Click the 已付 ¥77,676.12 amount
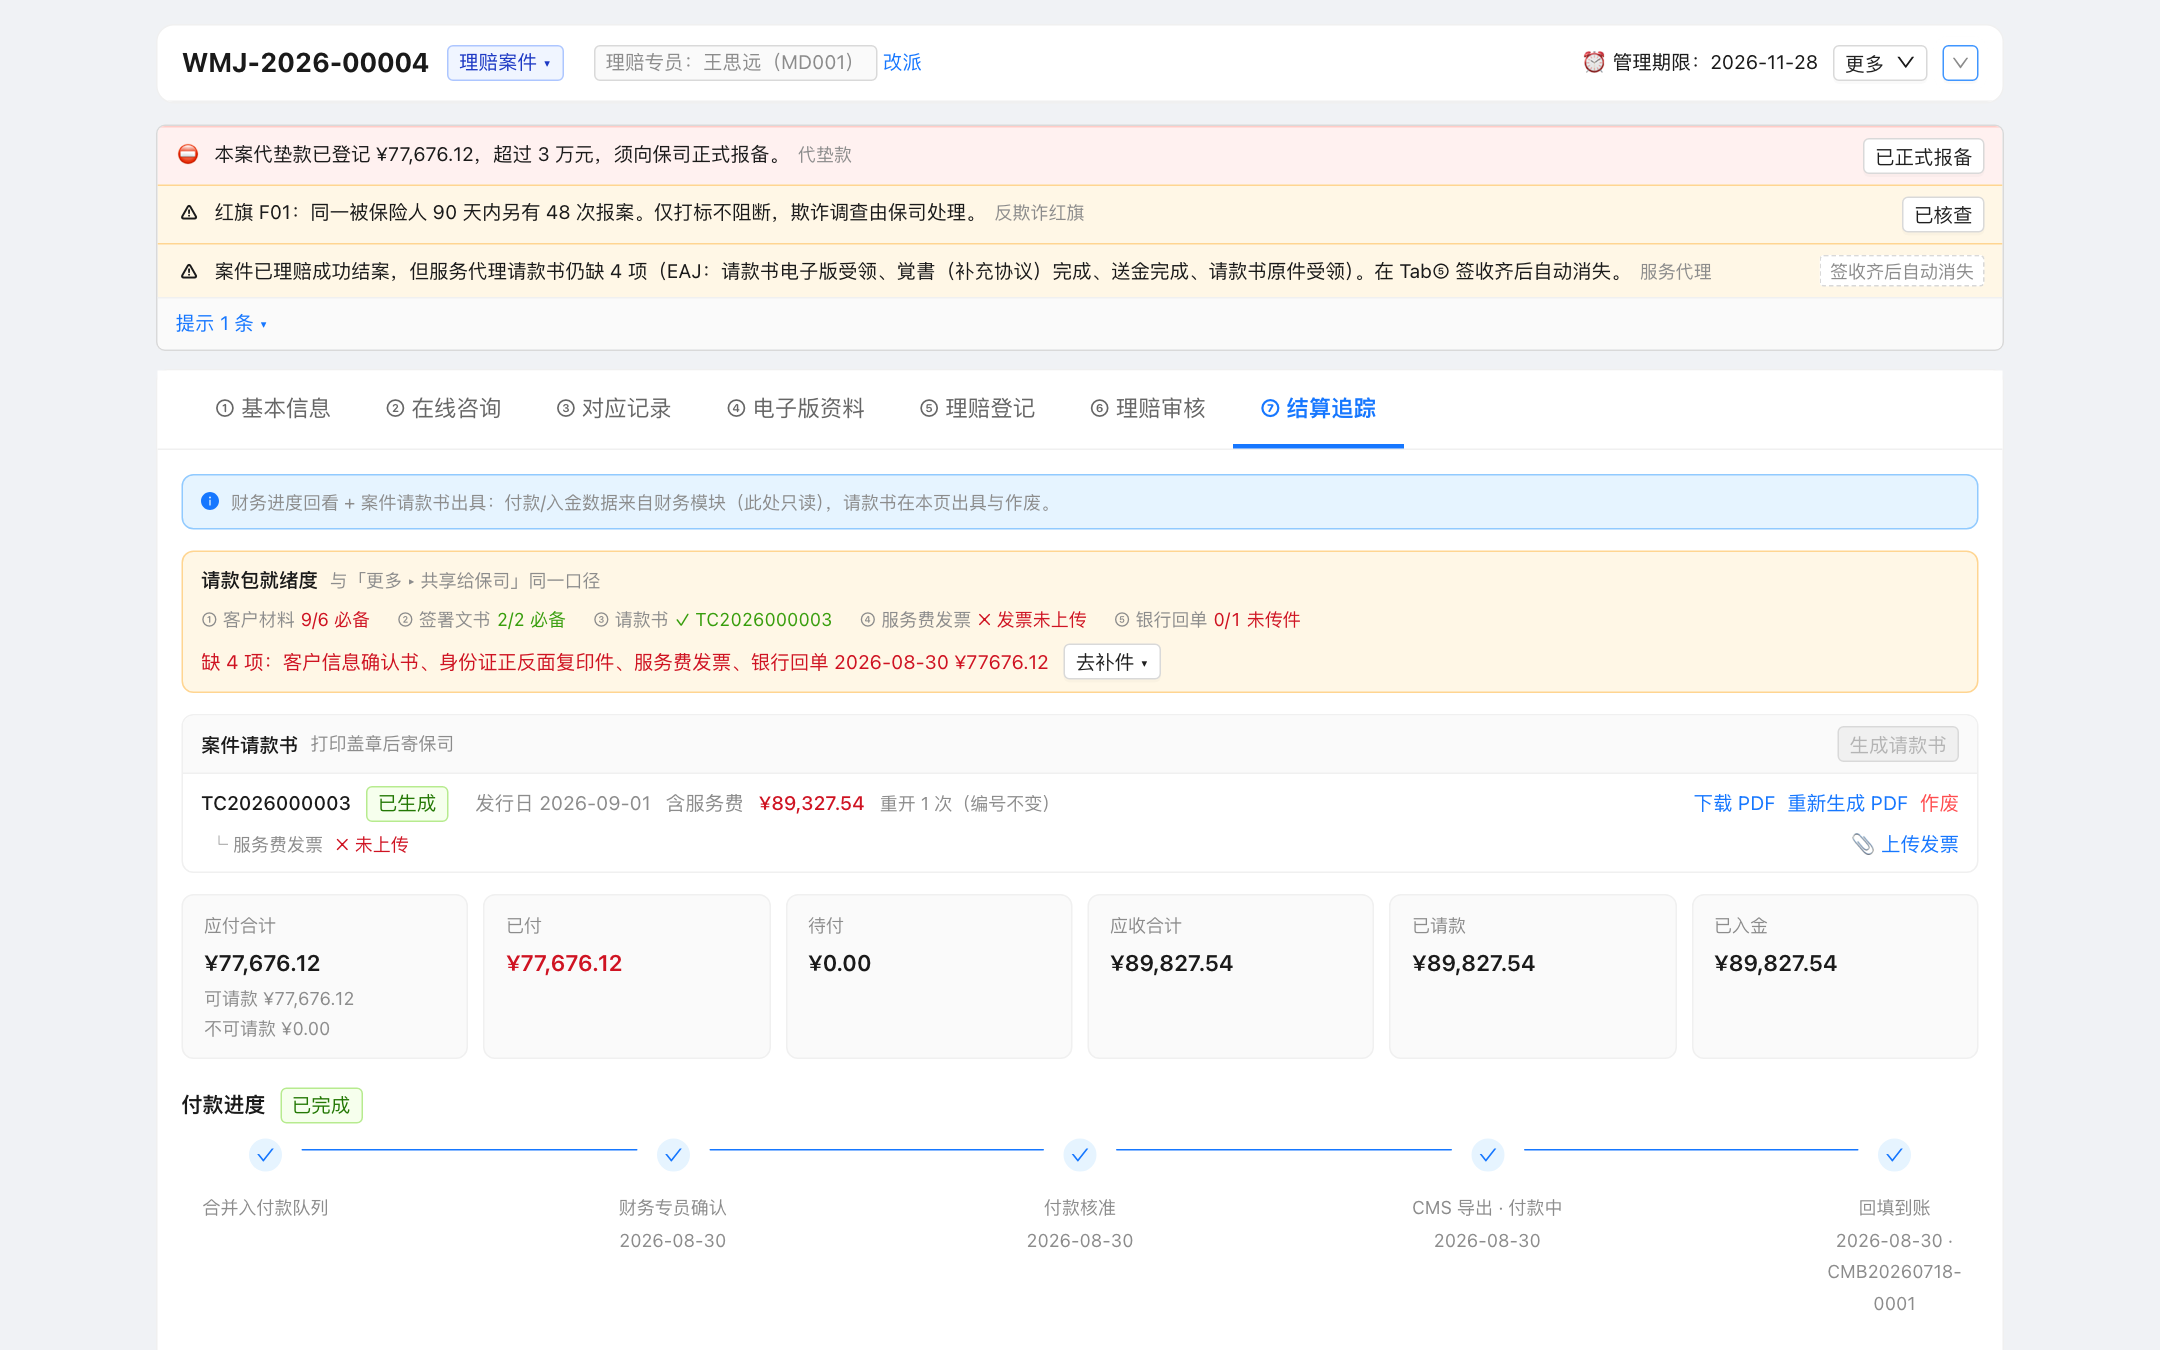2160x1350 pixels. pyautogui.click(x=564, y=963)
